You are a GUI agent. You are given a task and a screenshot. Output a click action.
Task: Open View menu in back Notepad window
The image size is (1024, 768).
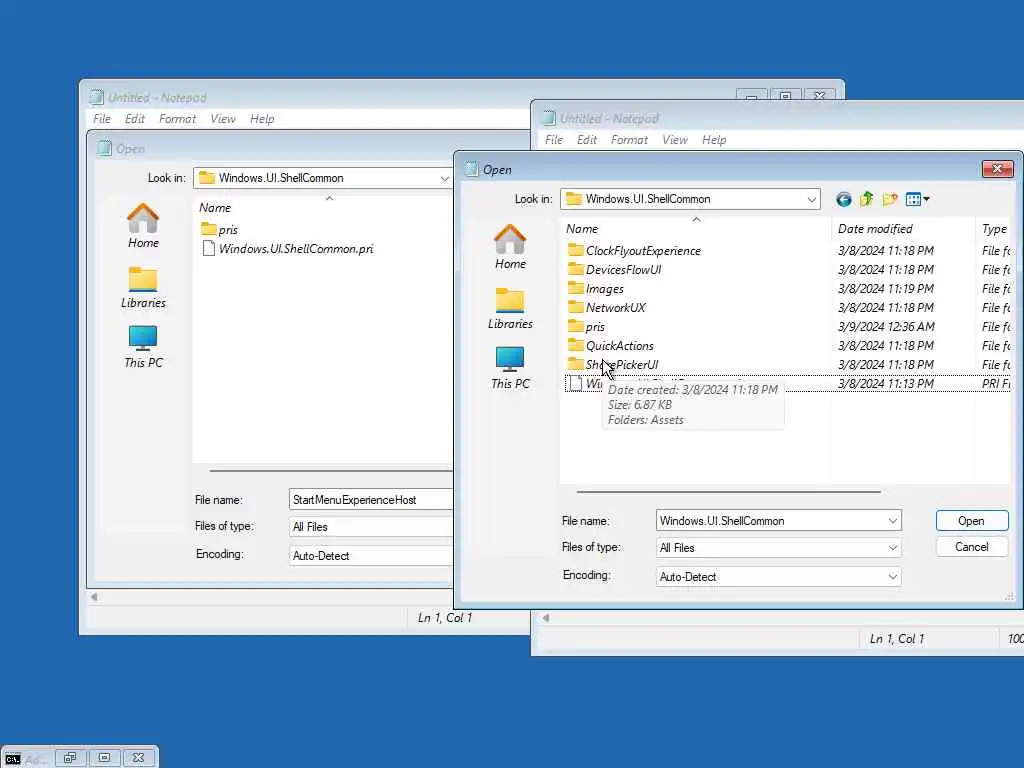click(223, 119)
